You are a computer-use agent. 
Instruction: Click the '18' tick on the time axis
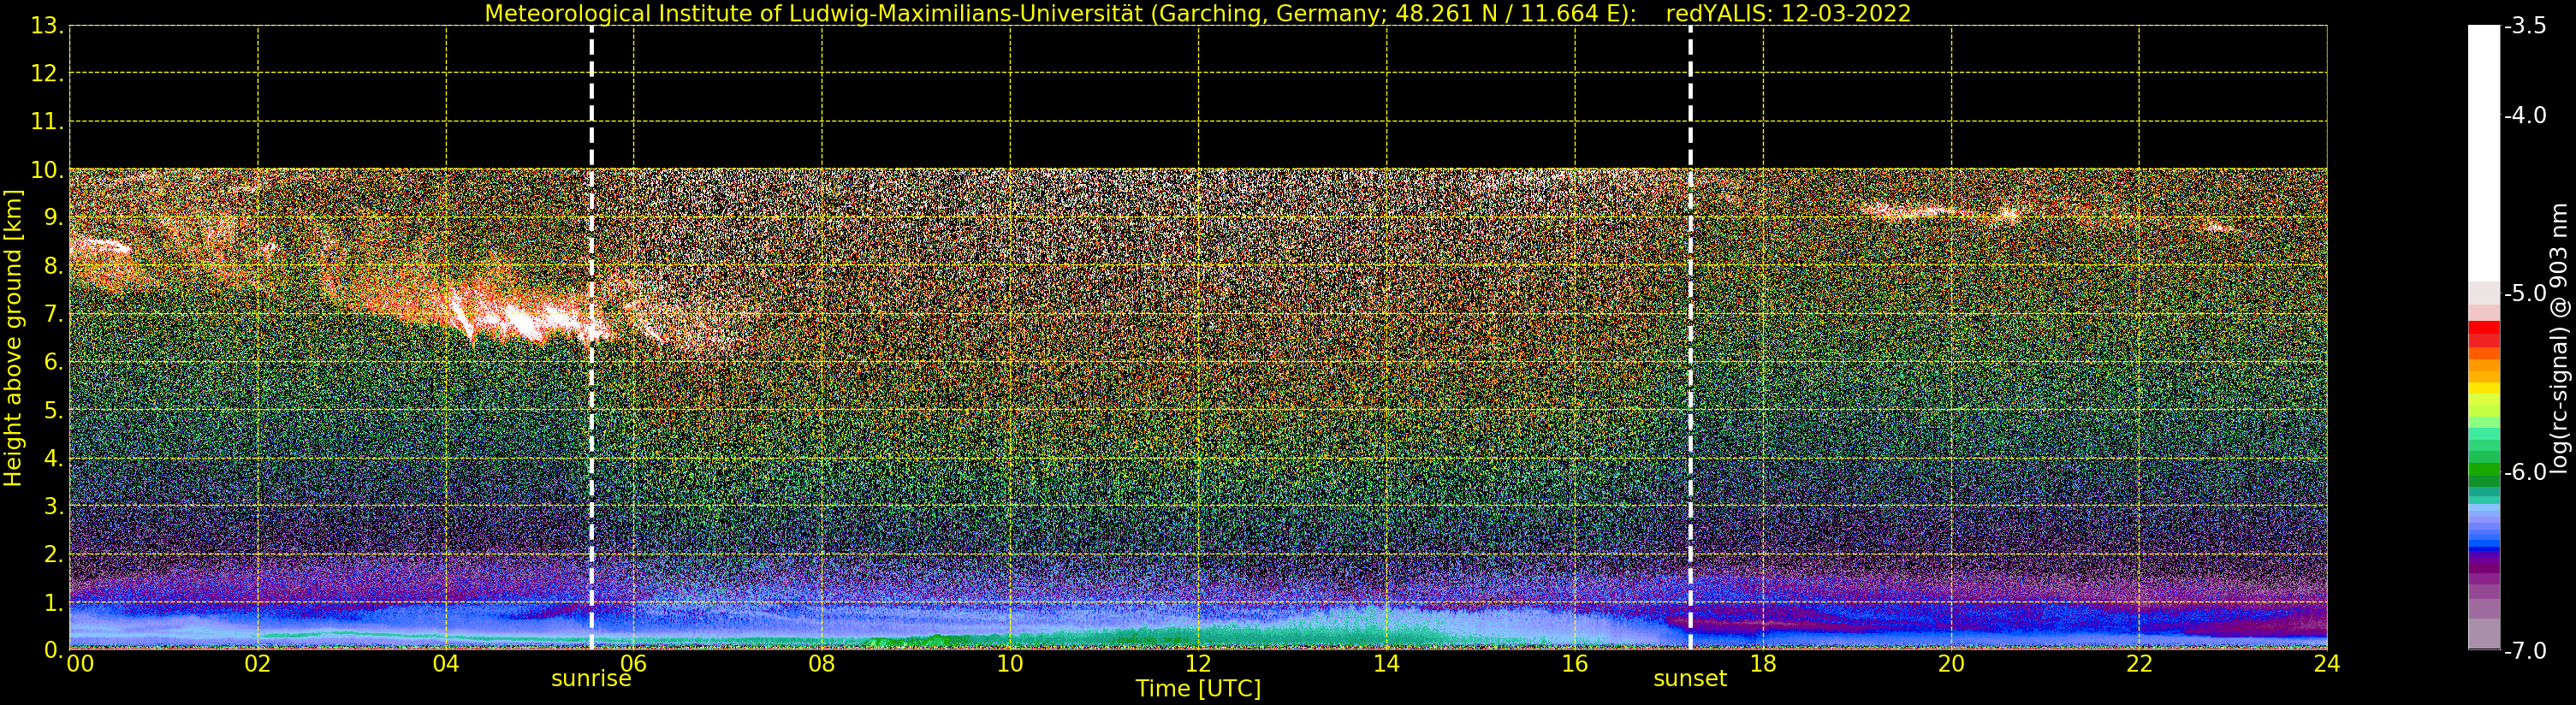[1763, 663]
